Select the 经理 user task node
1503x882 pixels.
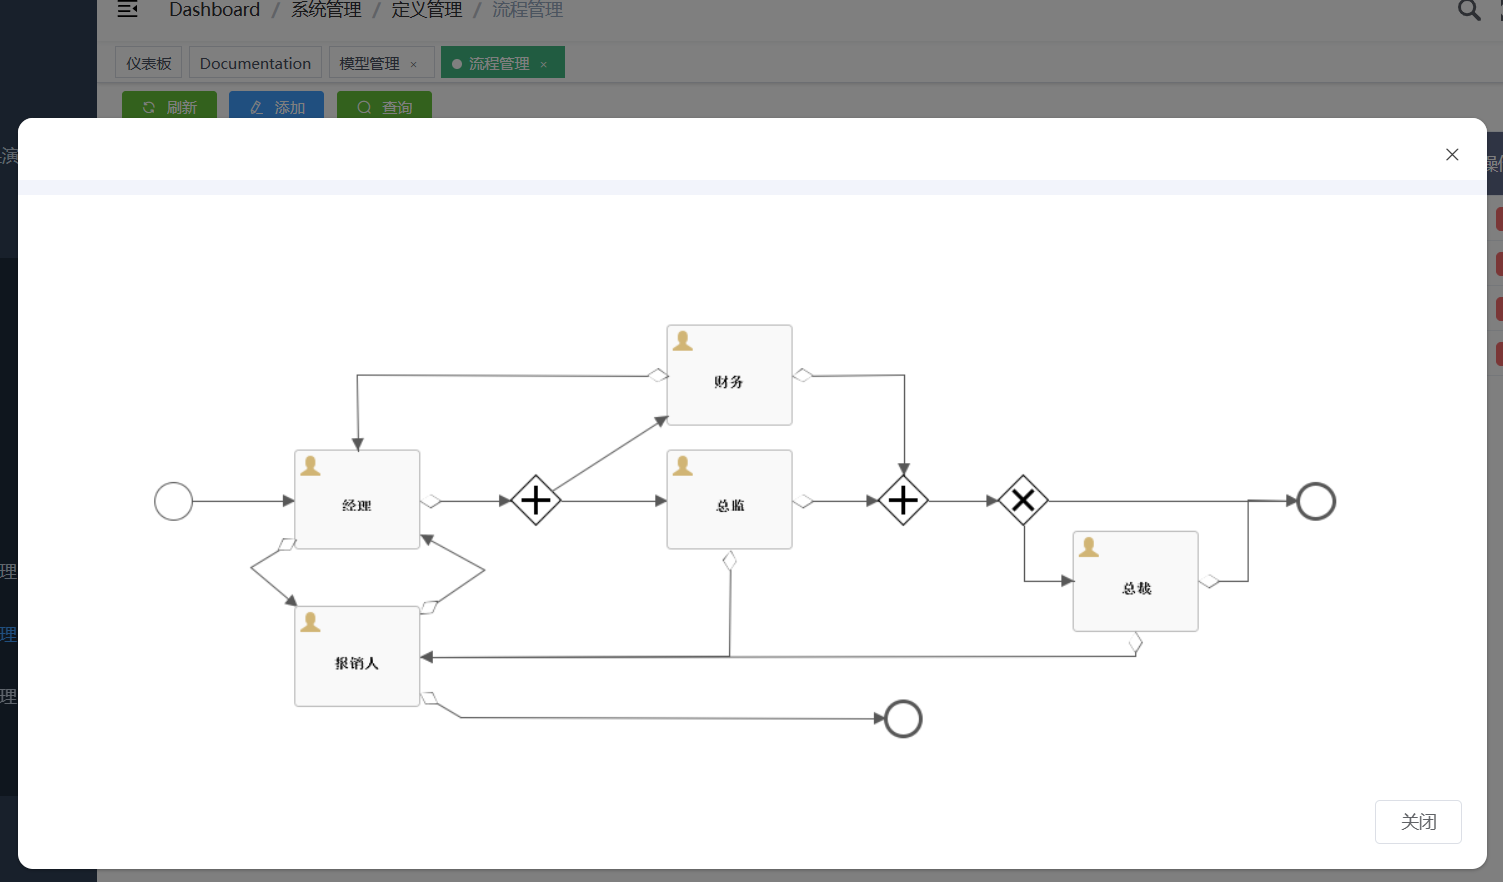click(x=357, y=499)
